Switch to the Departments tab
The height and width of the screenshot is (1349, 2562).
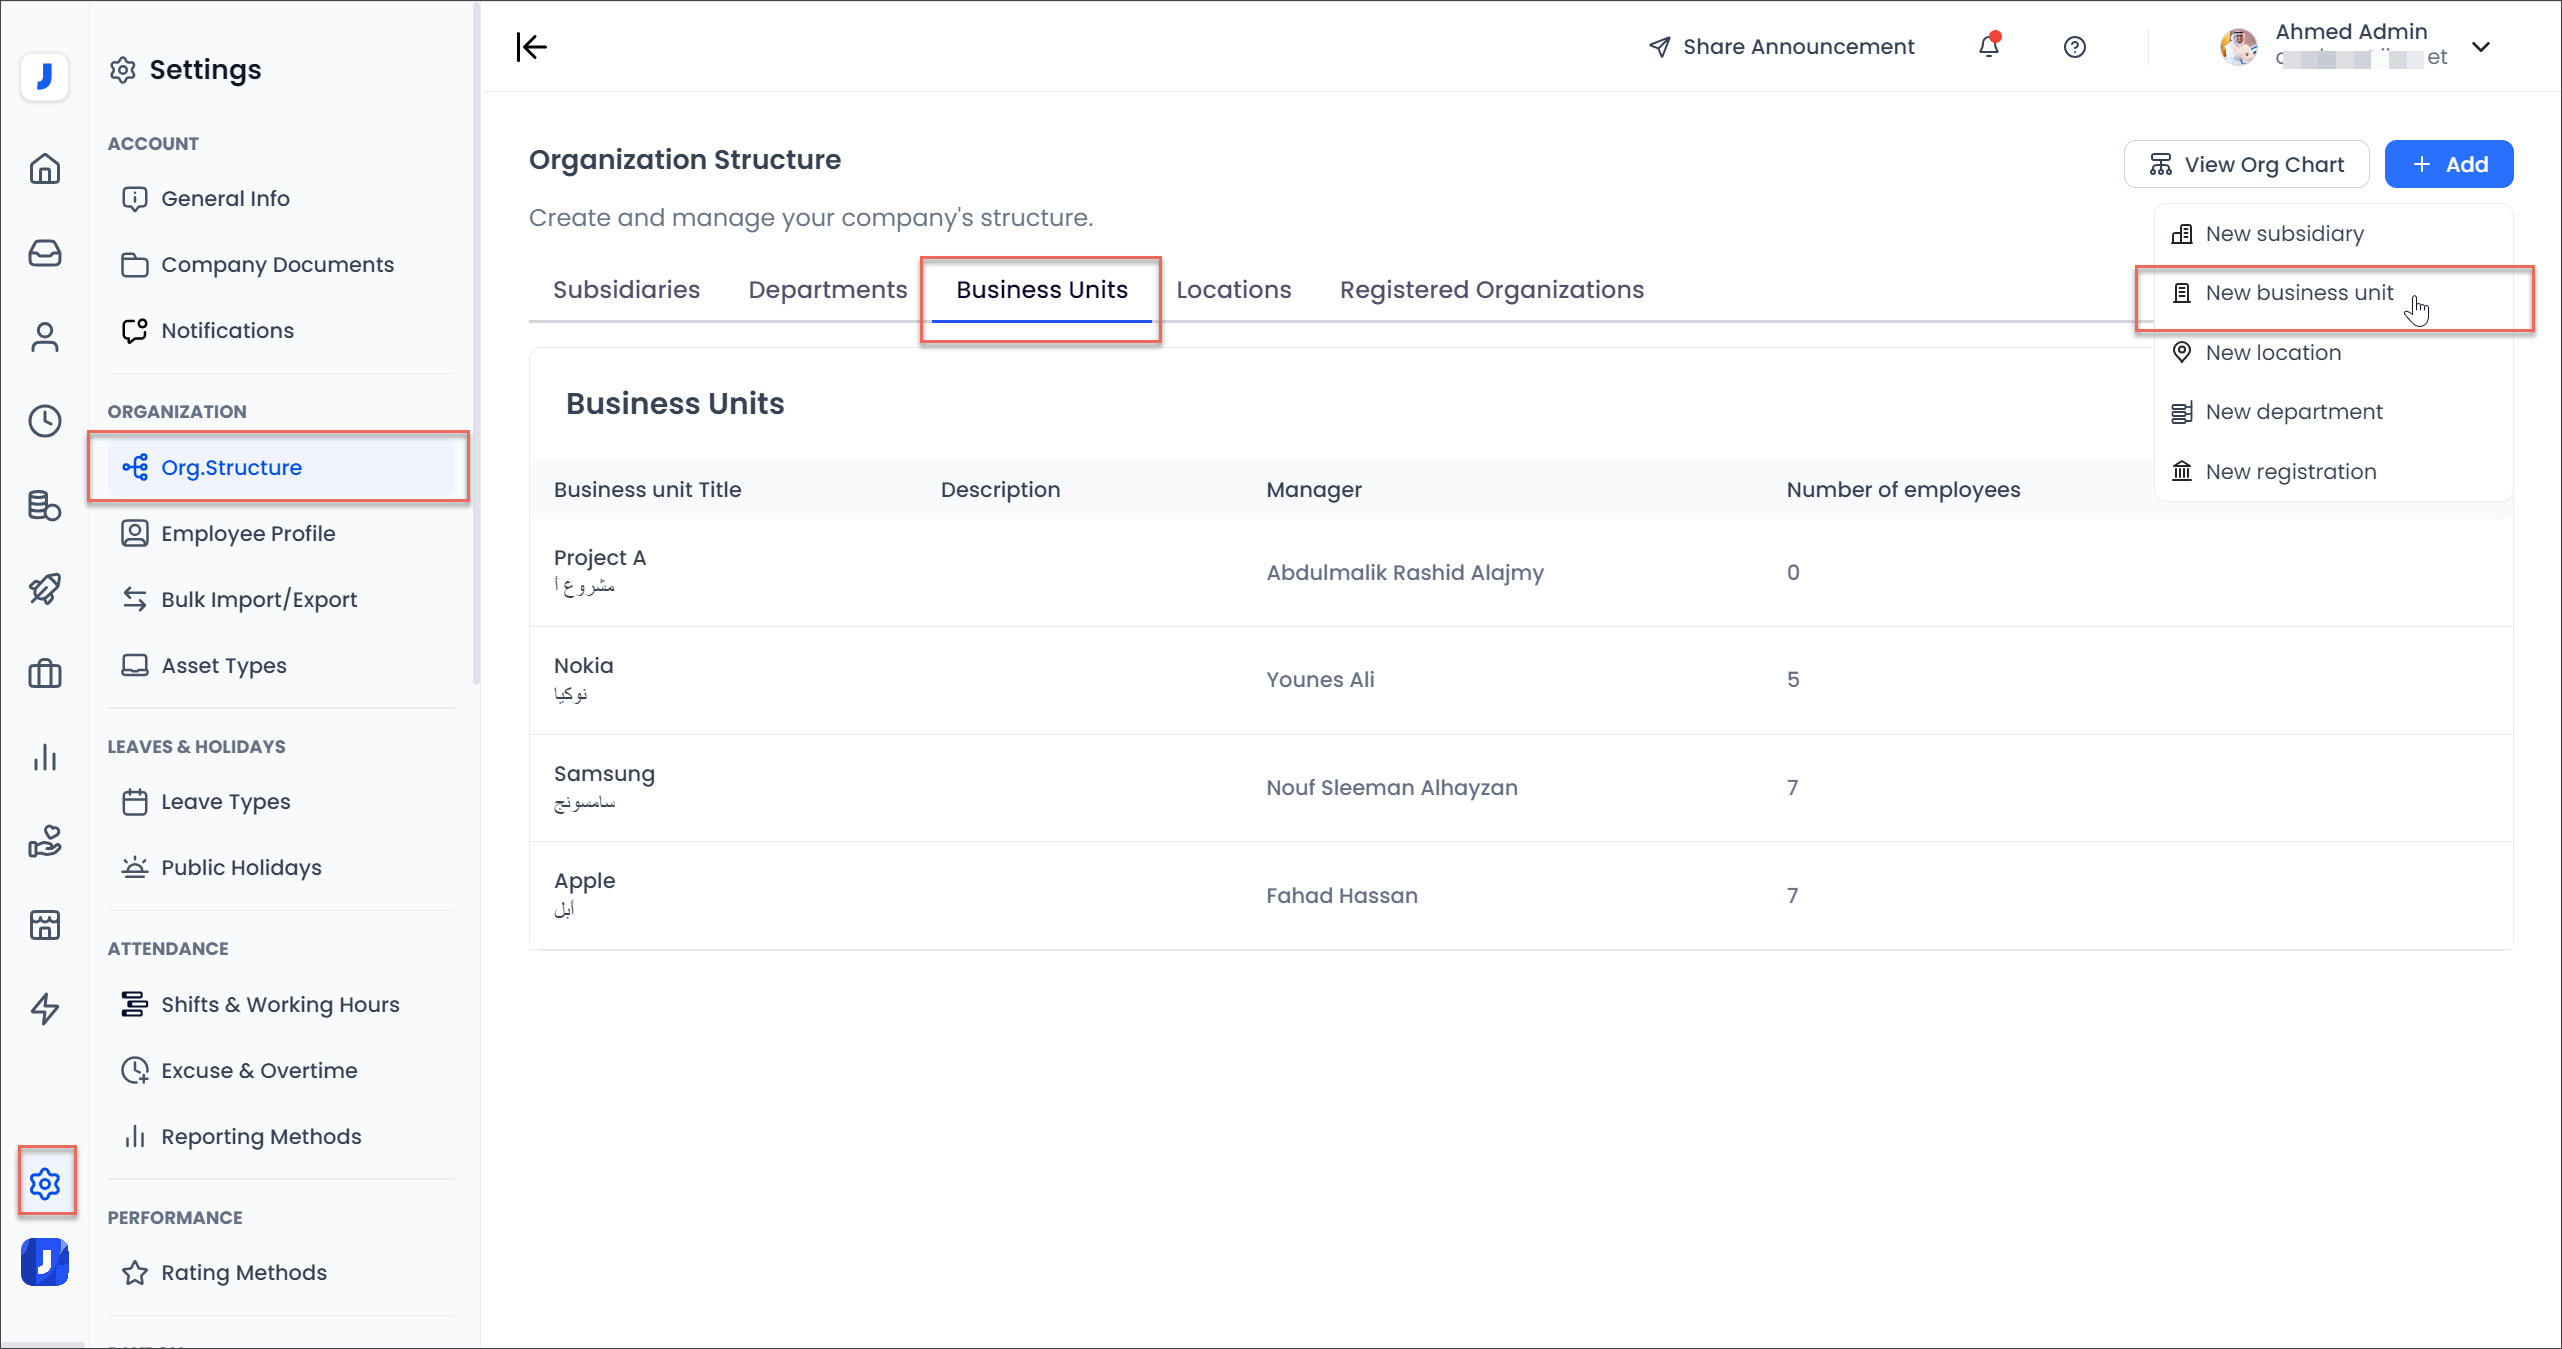(827, 290)
